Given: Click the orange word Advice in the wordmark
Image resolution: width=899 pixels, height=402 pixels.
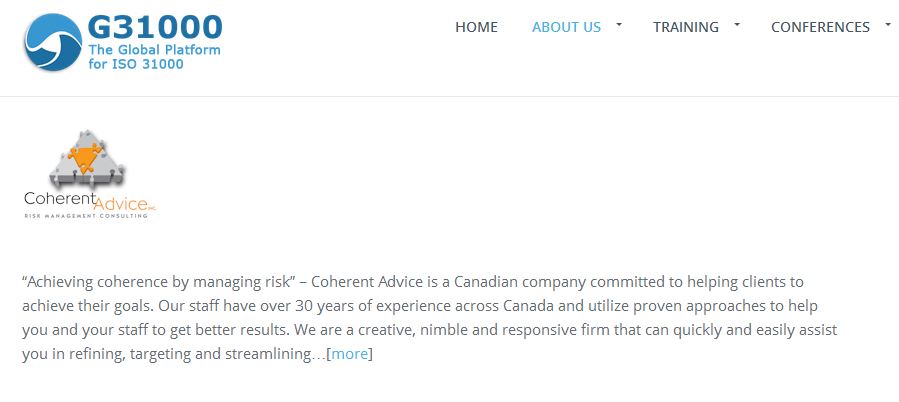Looking at the screenshot, I should coord(119,204).
